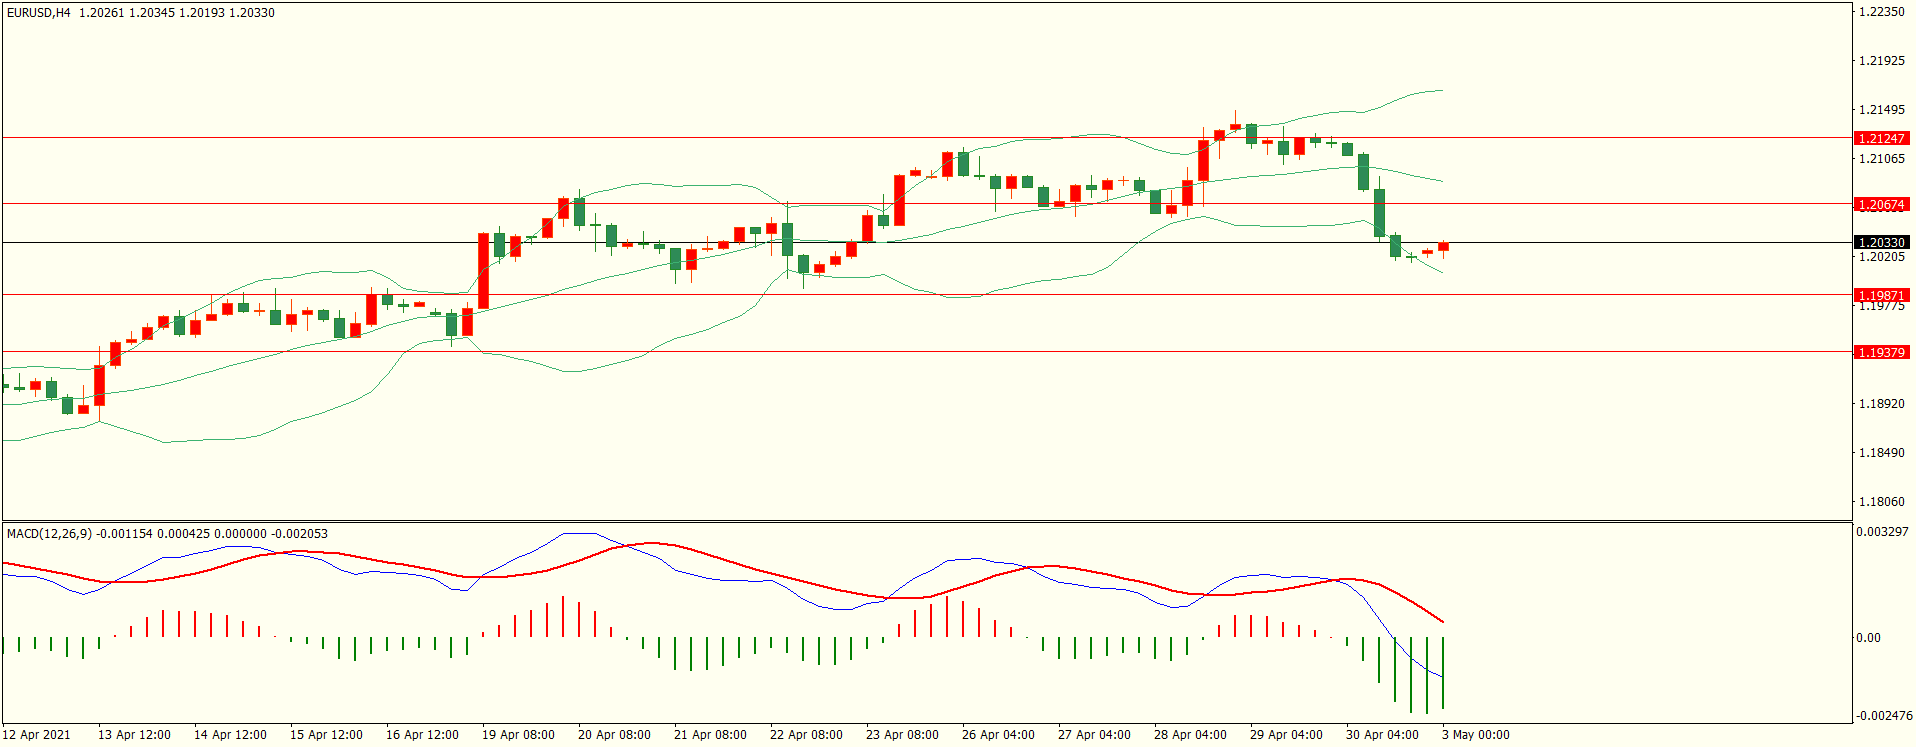Click the 3 May 00:00 time label
This screenshot has width=1916, height=747.
click(x=1476, y=735)
